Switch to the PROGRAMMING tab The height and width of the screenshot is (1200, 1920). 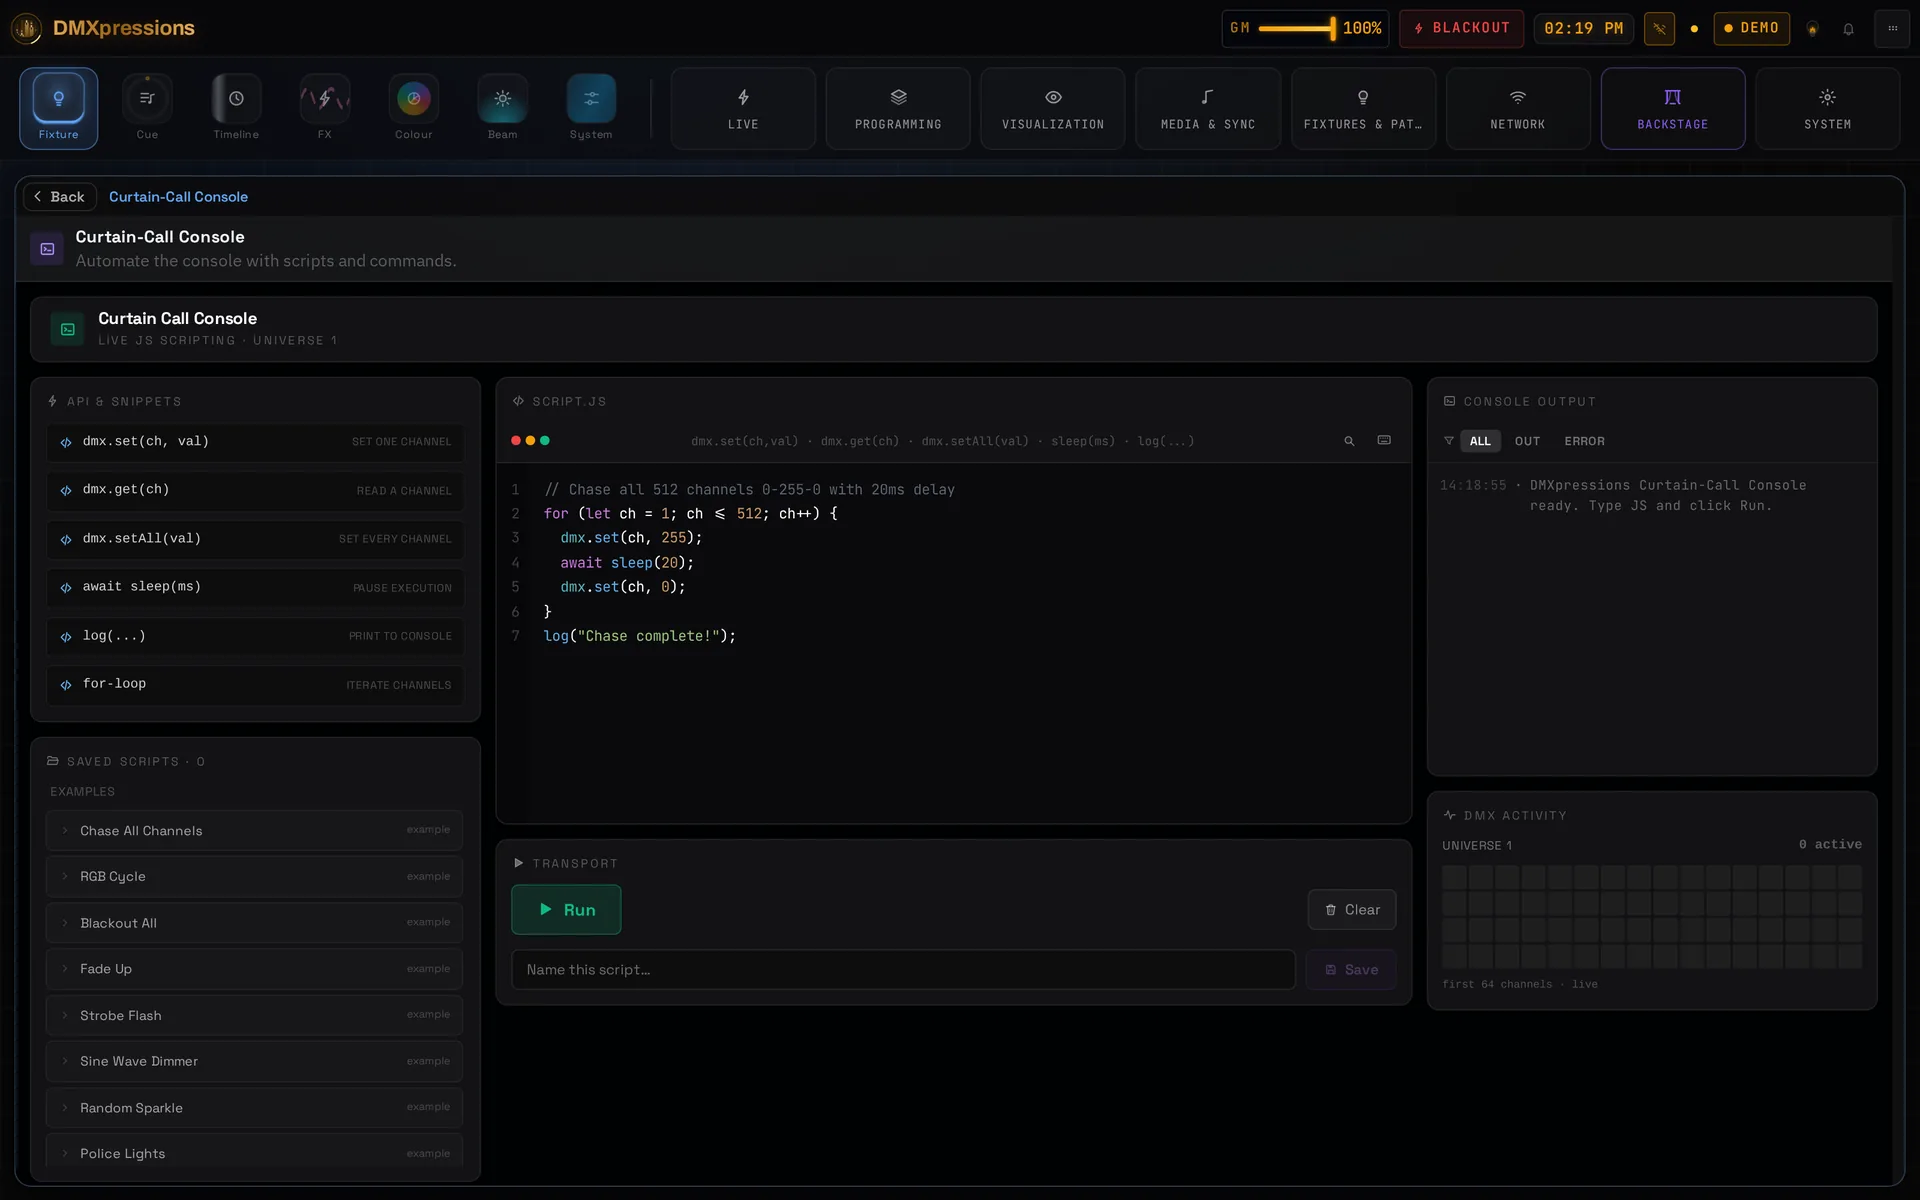click(x=898, y=108)
